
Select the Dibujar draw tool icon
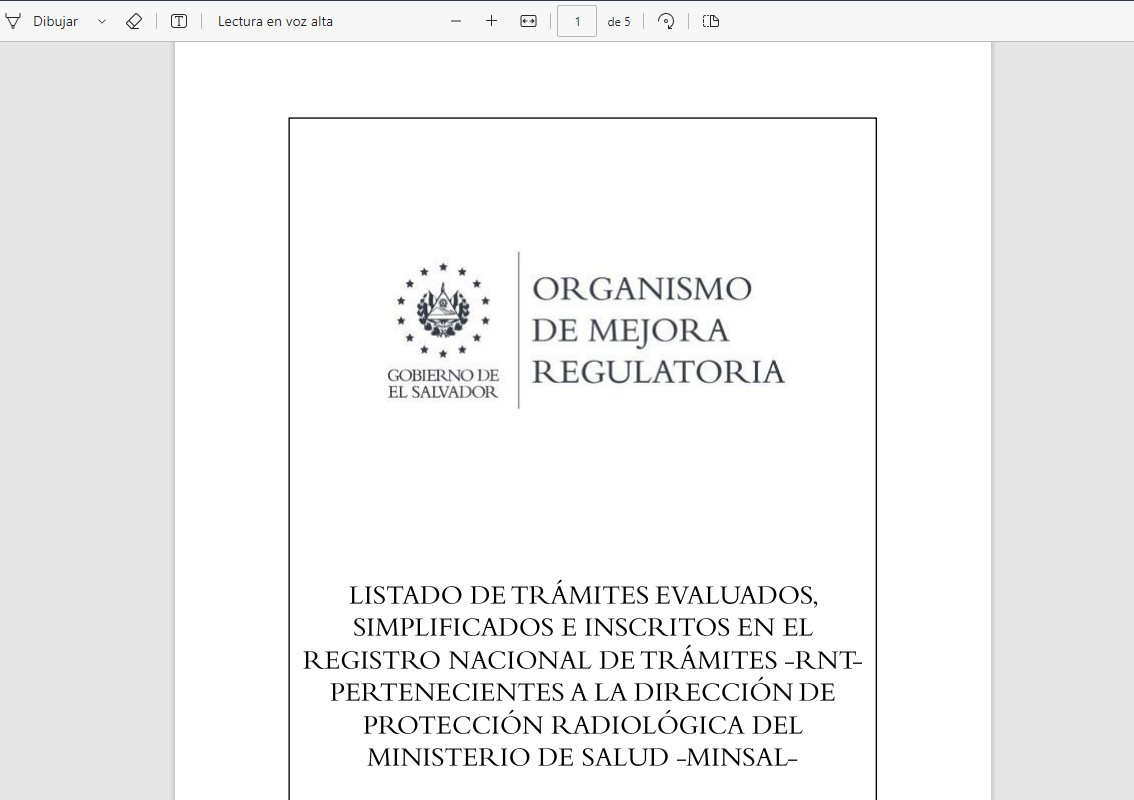tap(13, 22)
